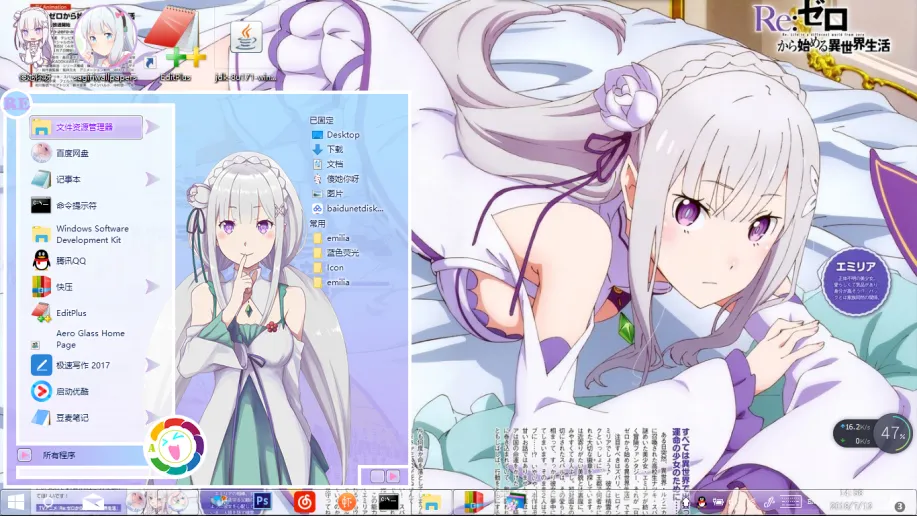Screen dimensions: 917x516
Task: Click the Windows Start button
Action: [x=17, y=501]
